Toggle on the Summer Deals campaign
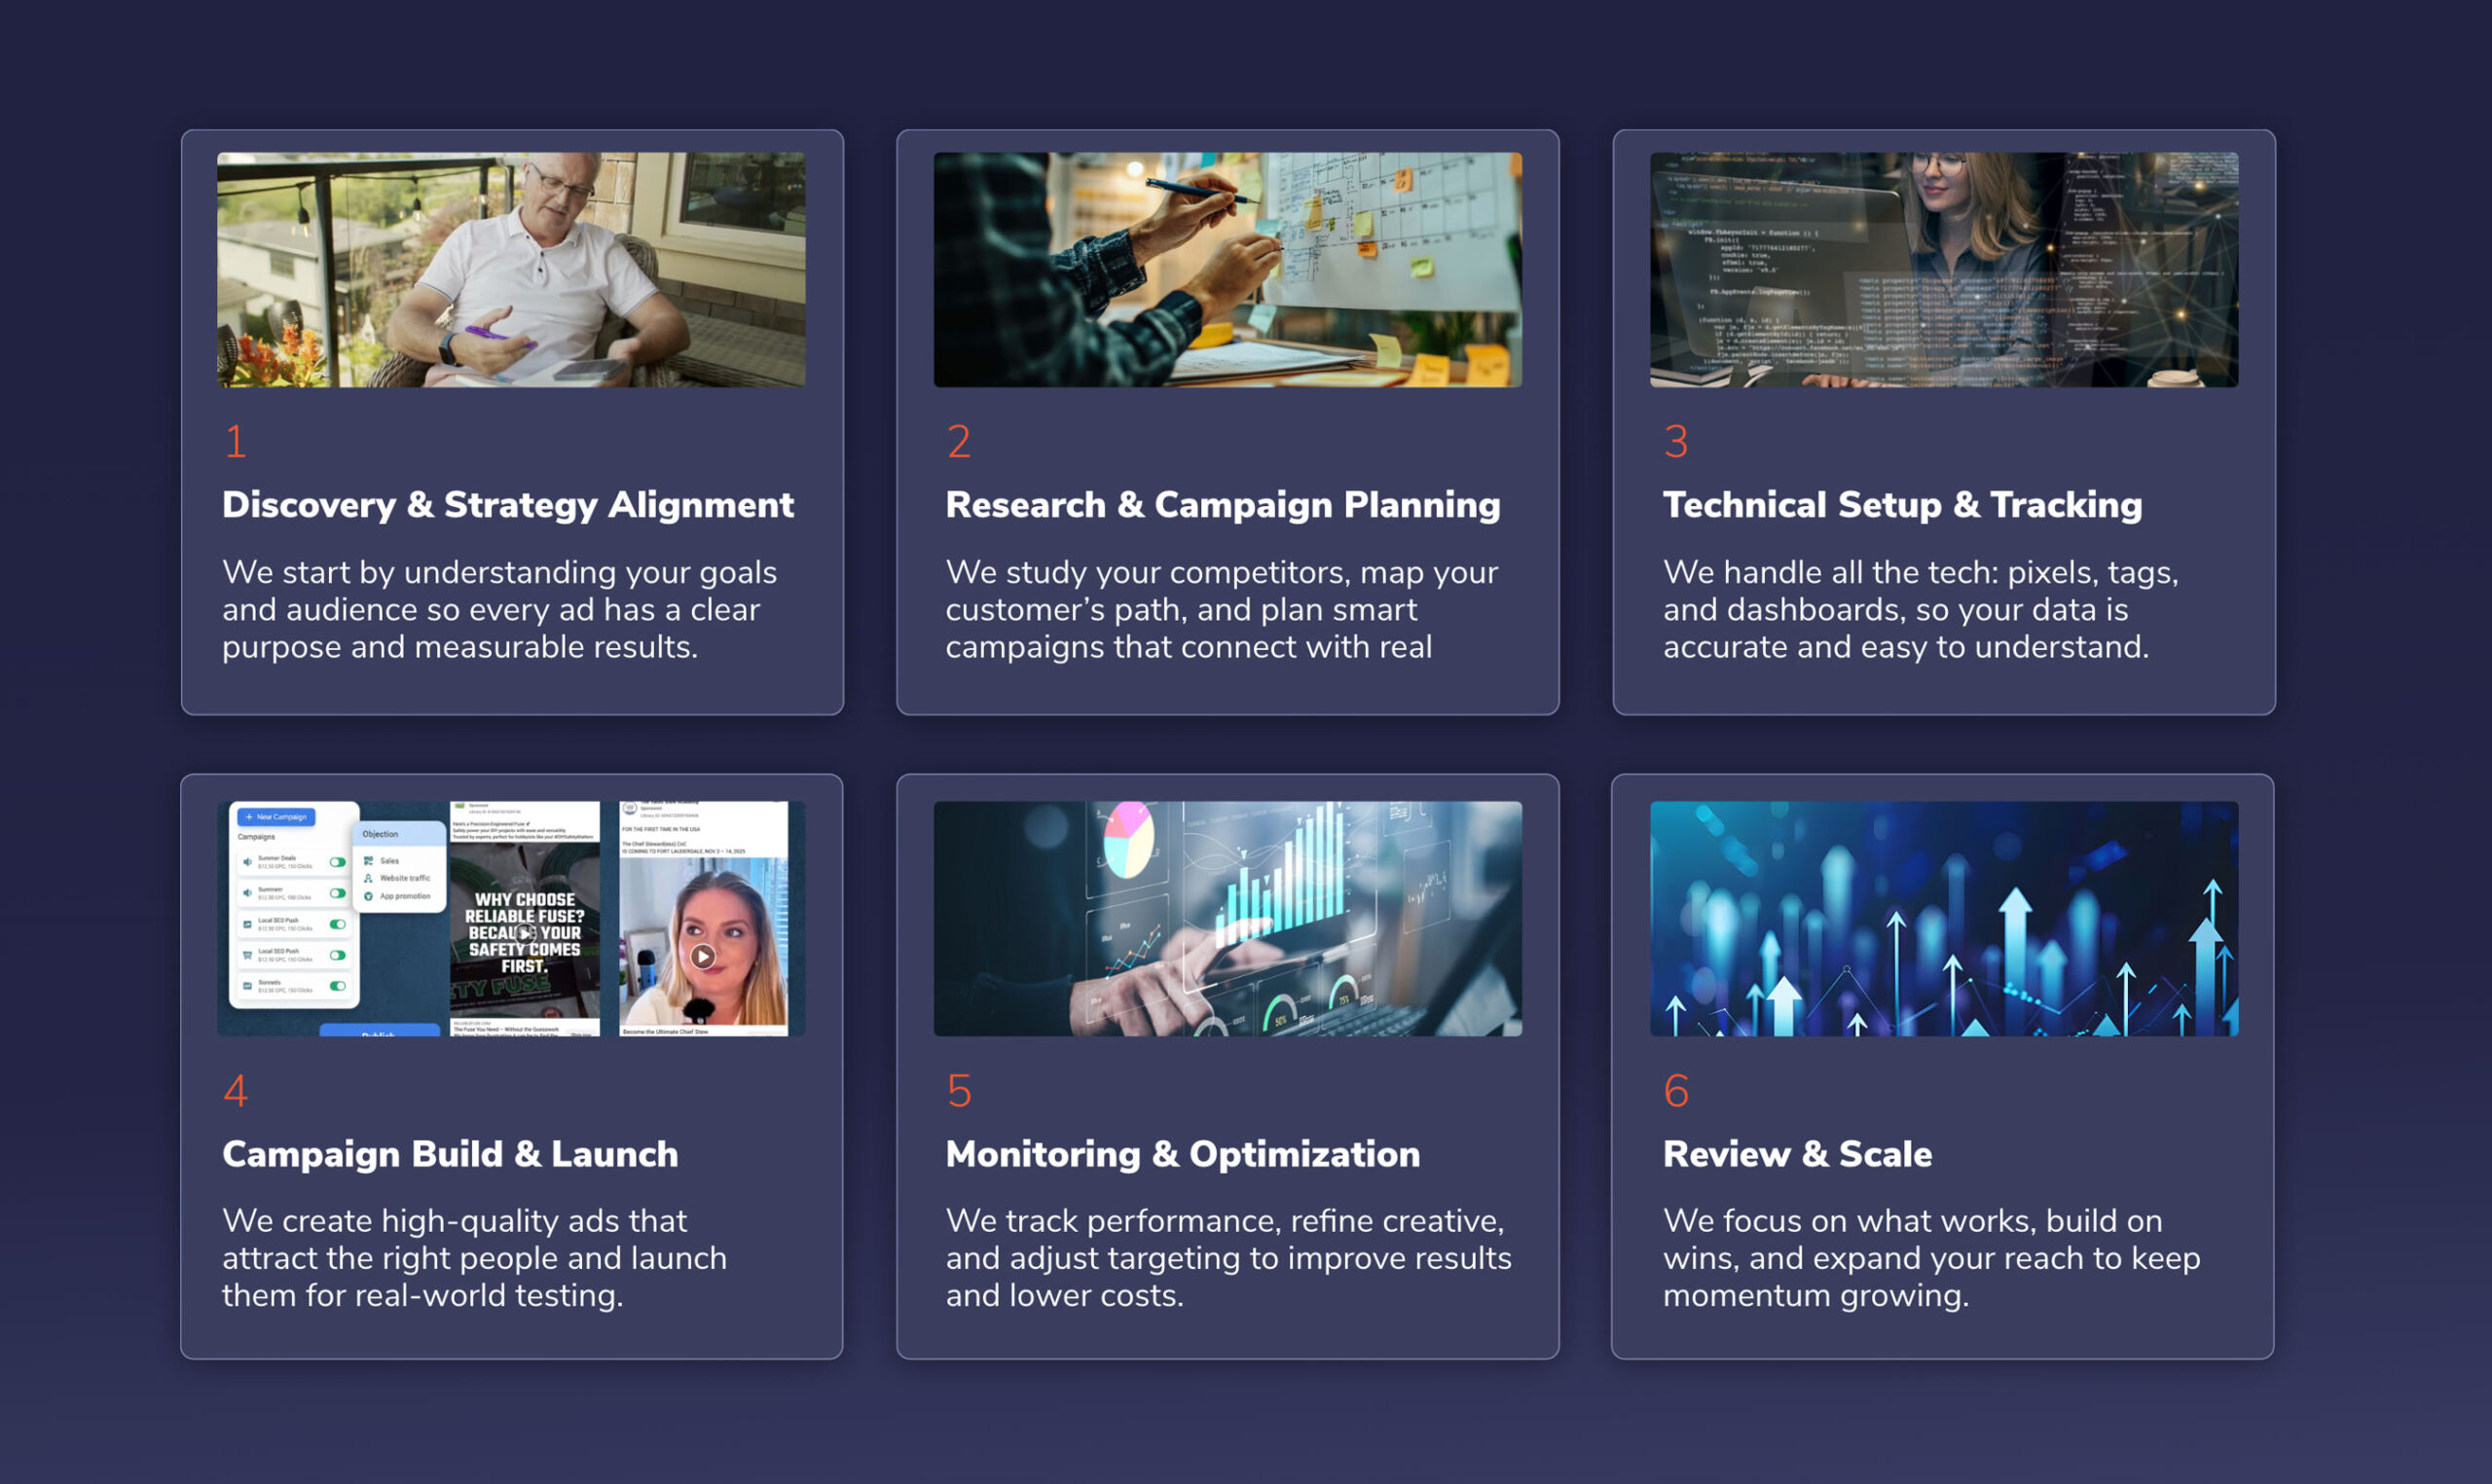 (x=339, y=862)
